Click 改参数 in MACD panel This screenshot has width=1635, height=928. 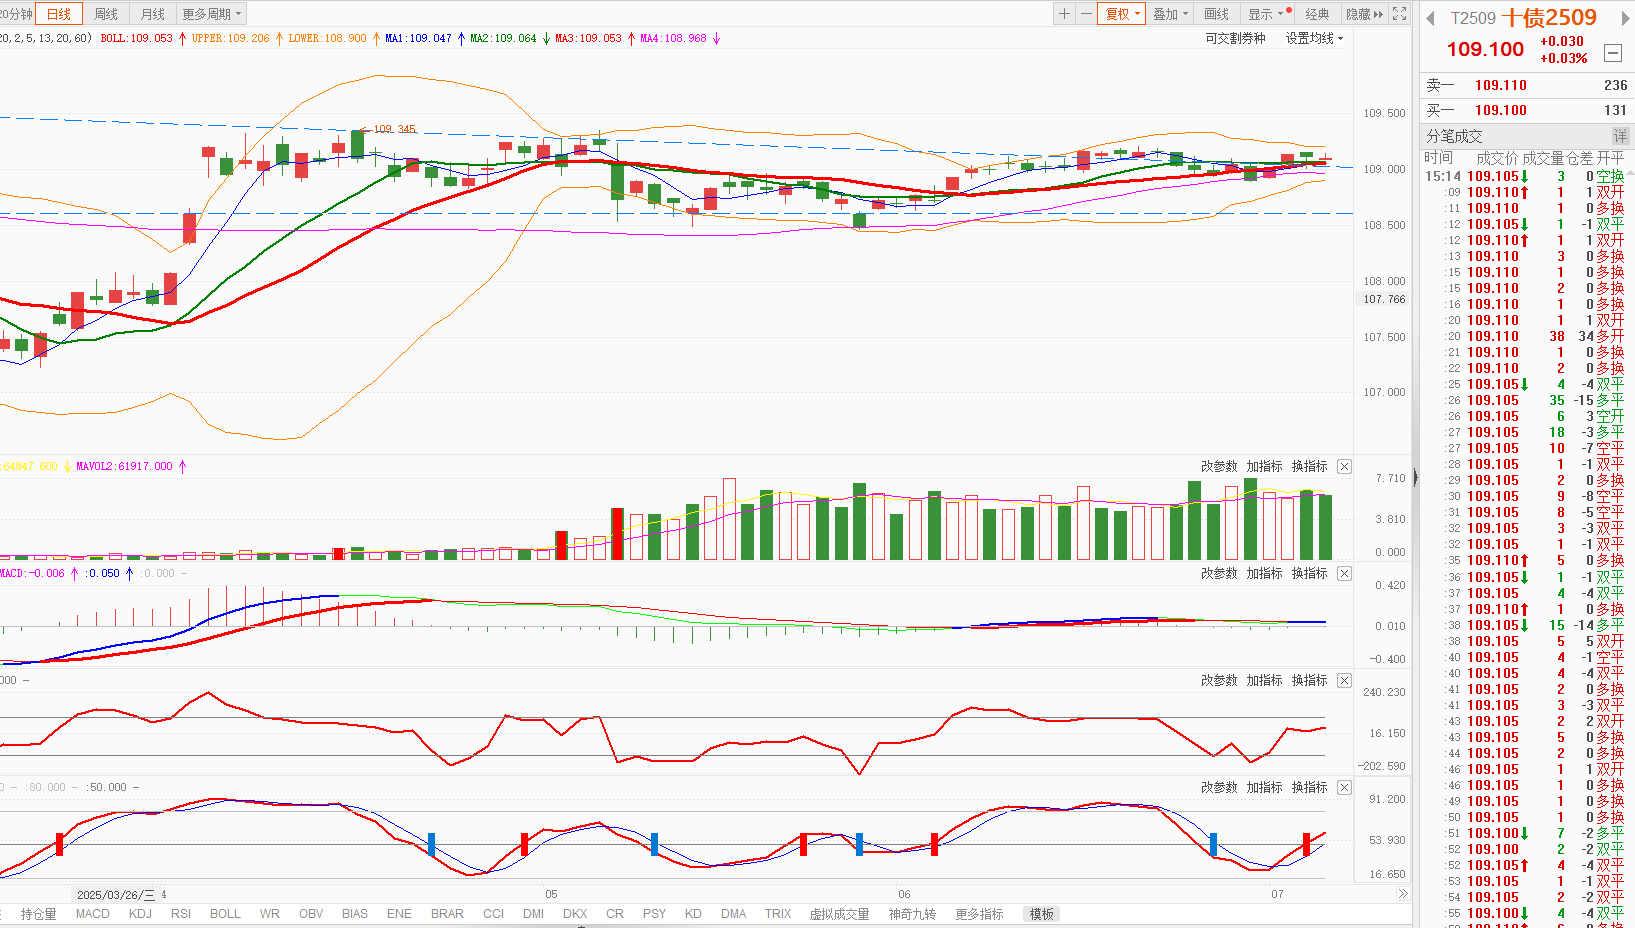(1219, 574)
